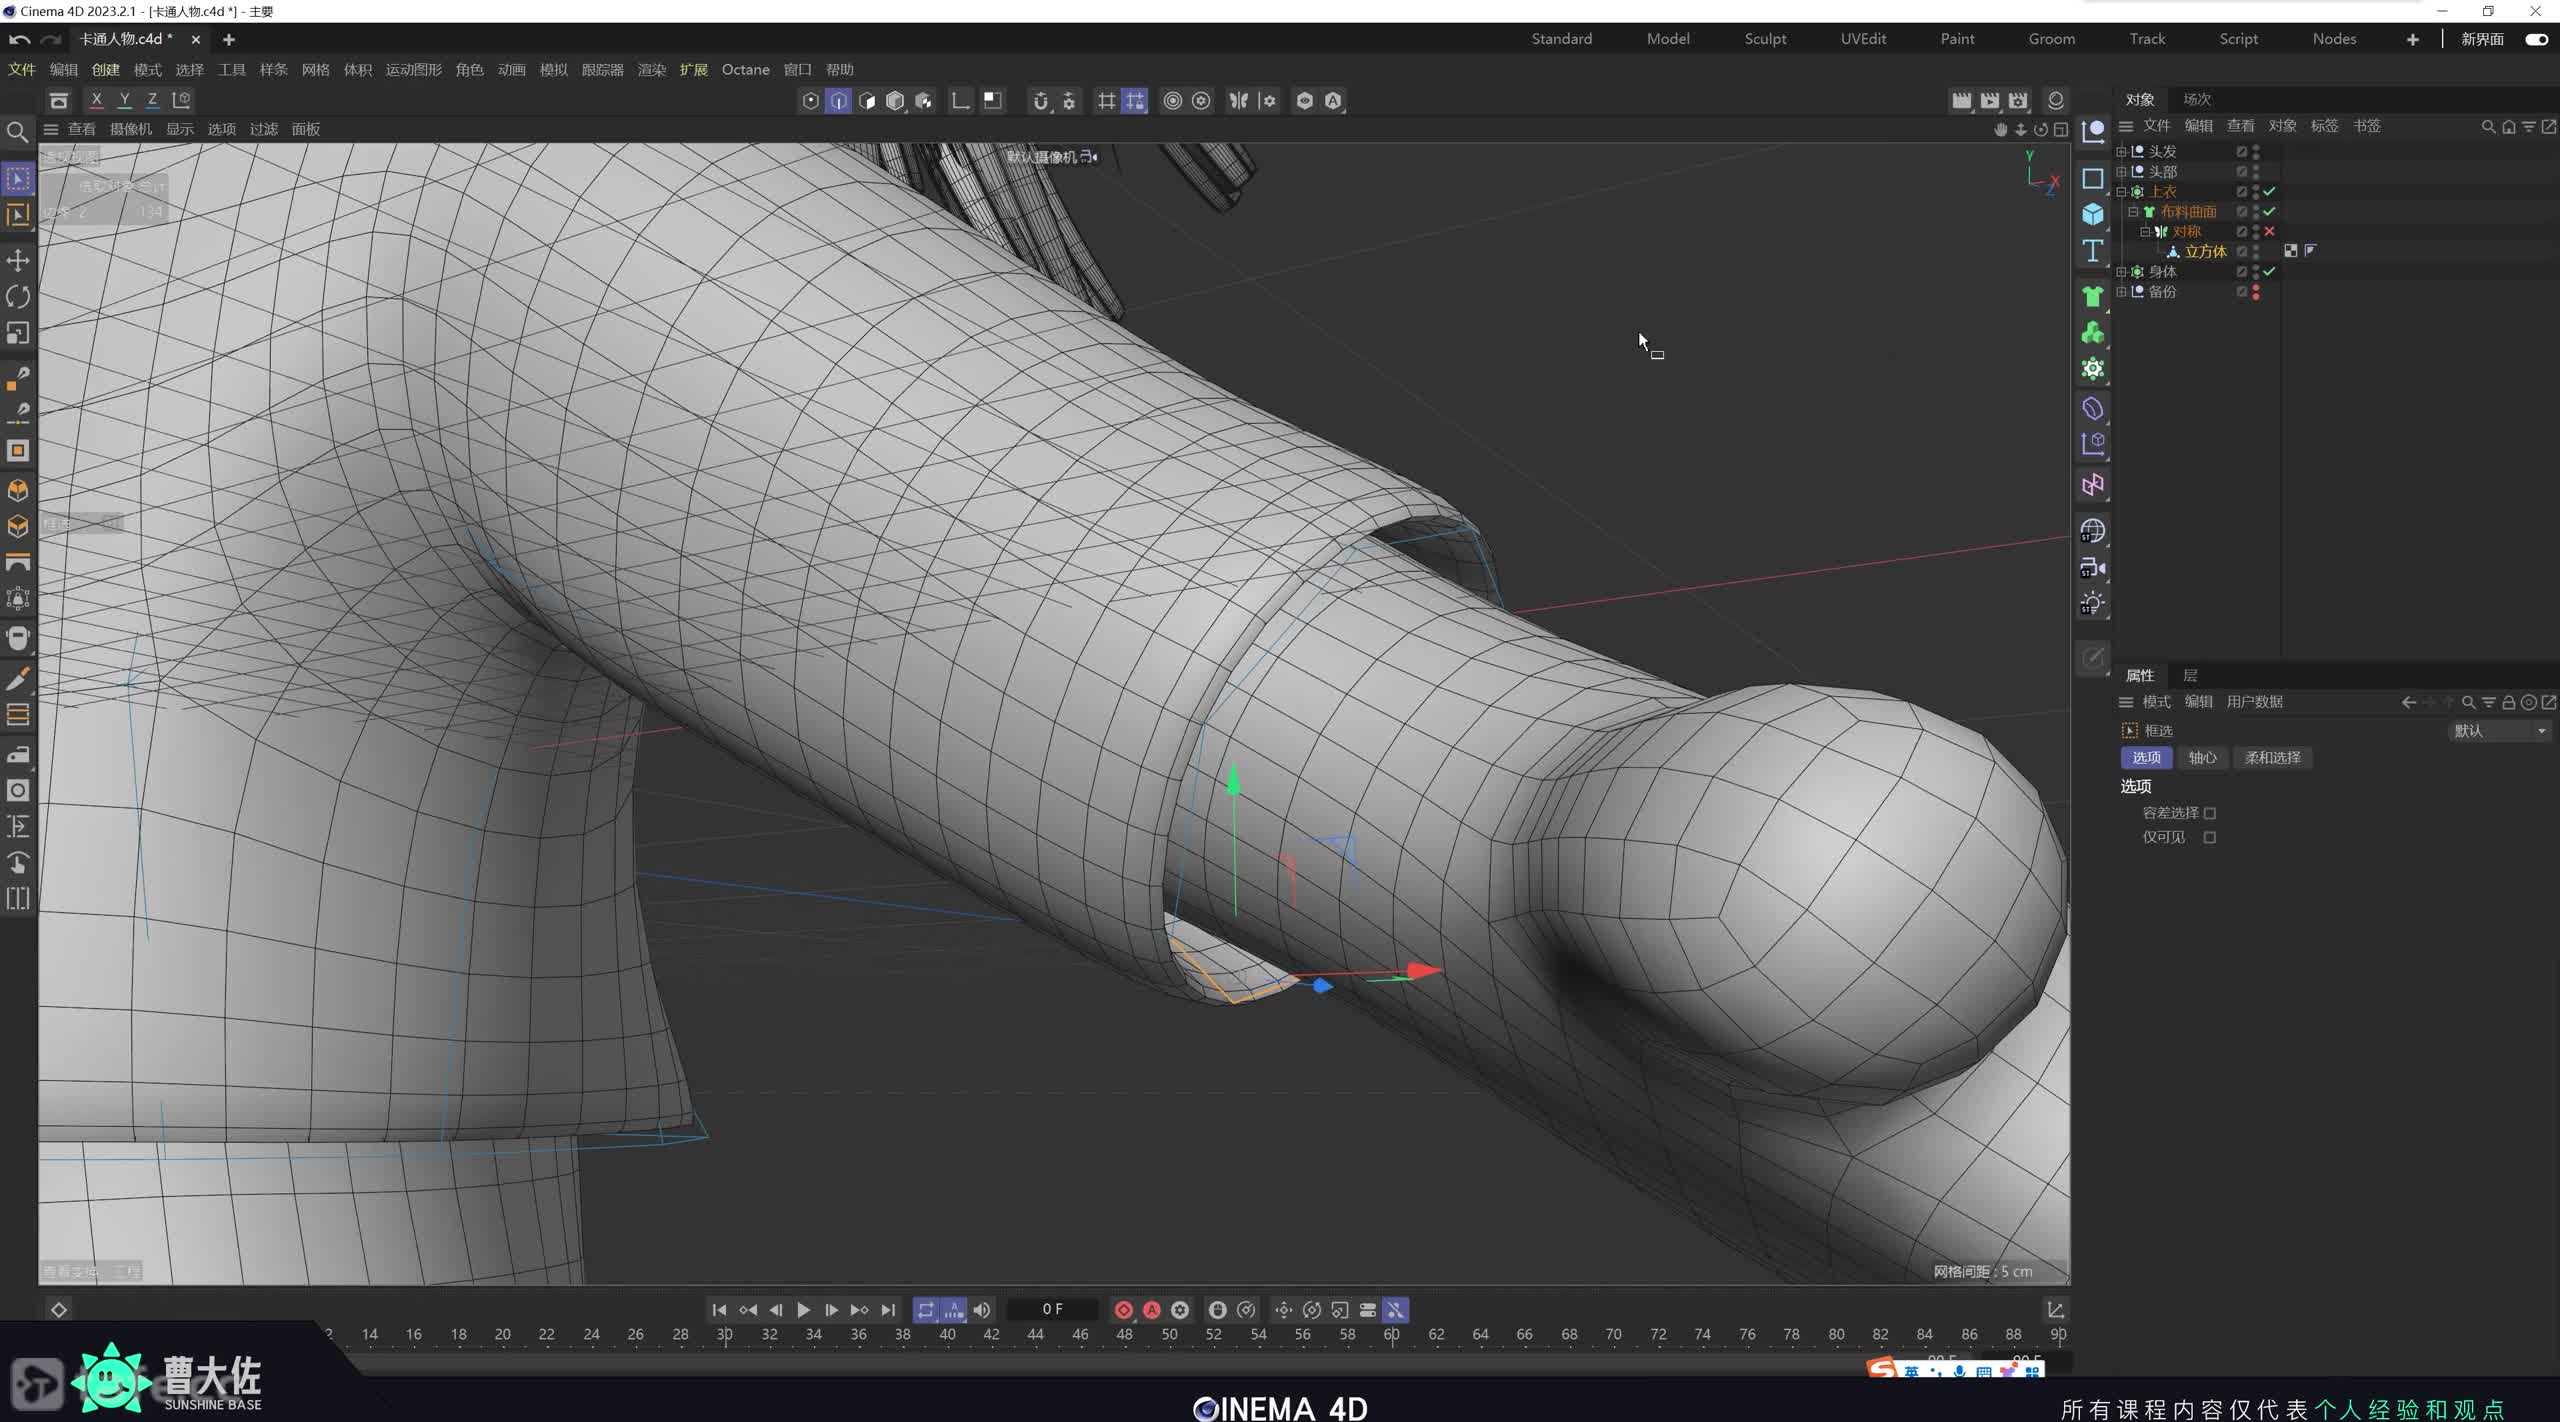Open the 网格 menu
Viewport: 2560px width, 1422px height.
pyautogui.click(x=315, y=70)
